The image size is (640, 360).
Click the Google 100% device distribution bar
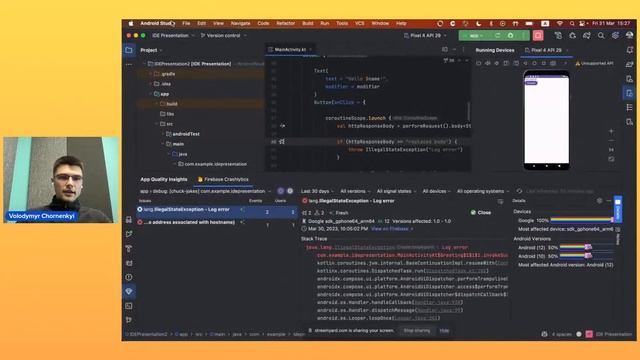point(582,220)
